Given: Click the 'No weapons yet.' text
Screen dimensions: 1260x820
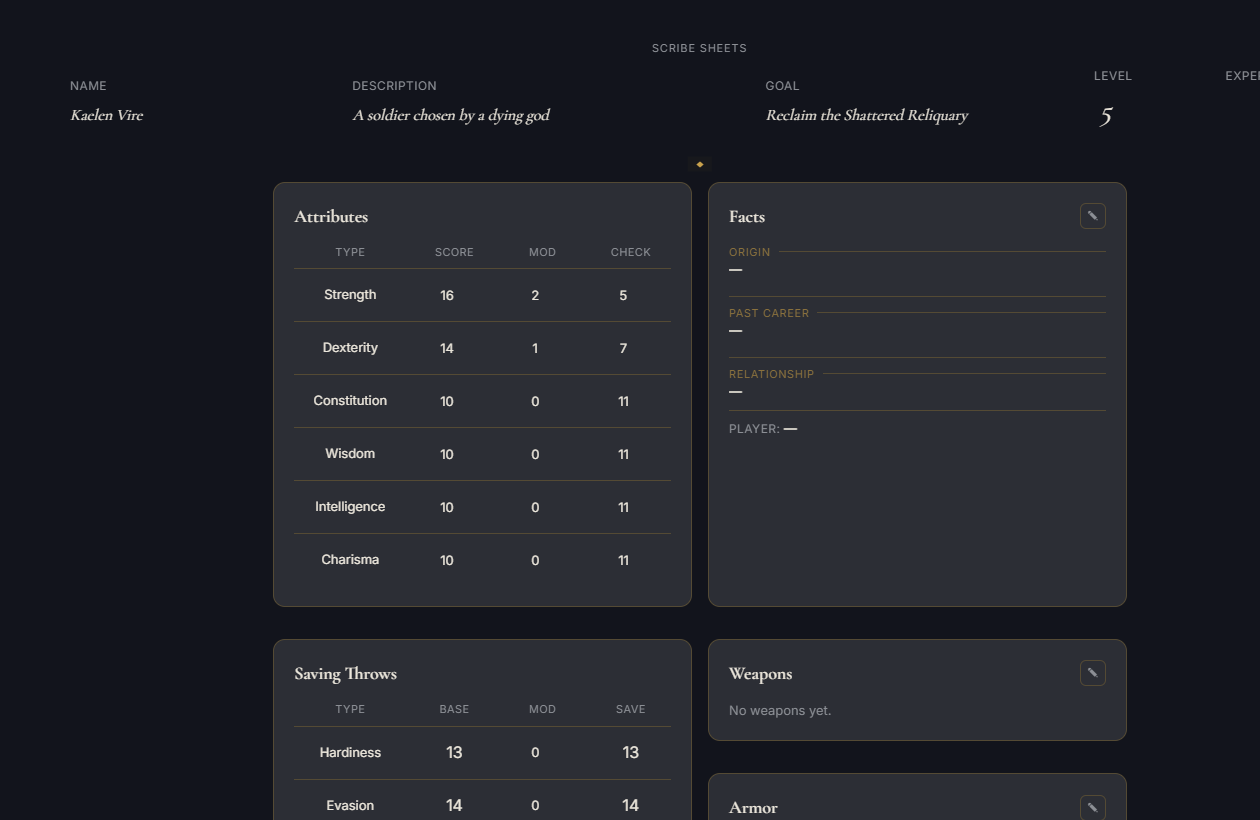Looking at the screenshot, I should coord(780,711).
